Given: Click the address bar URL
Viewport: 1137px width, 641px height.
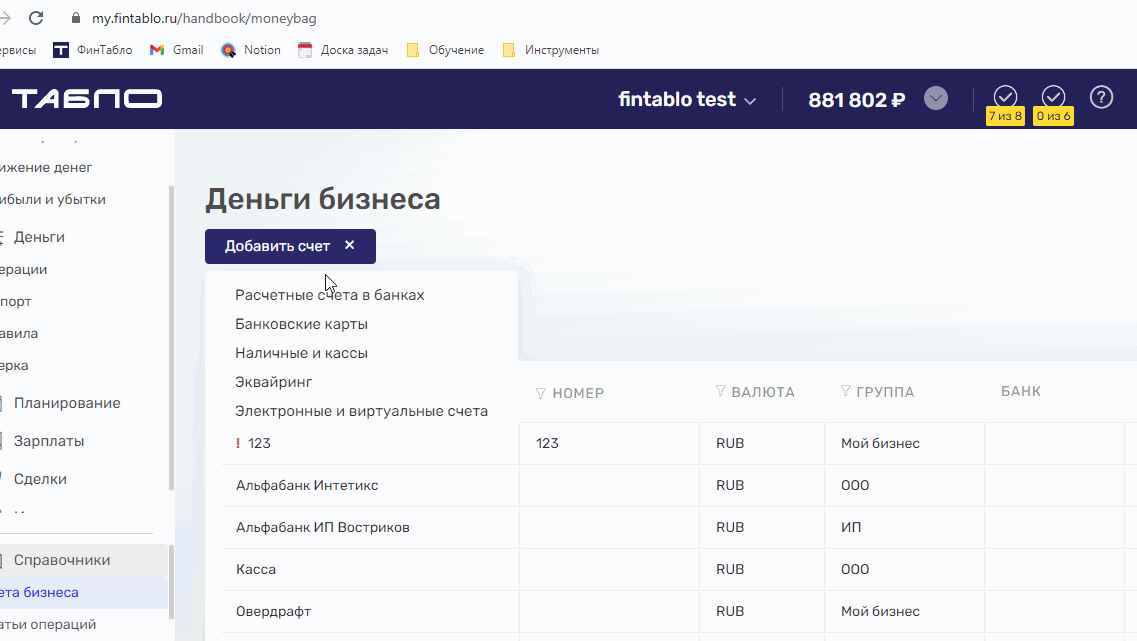Looking at the screenshot, I should coord(204,18).
